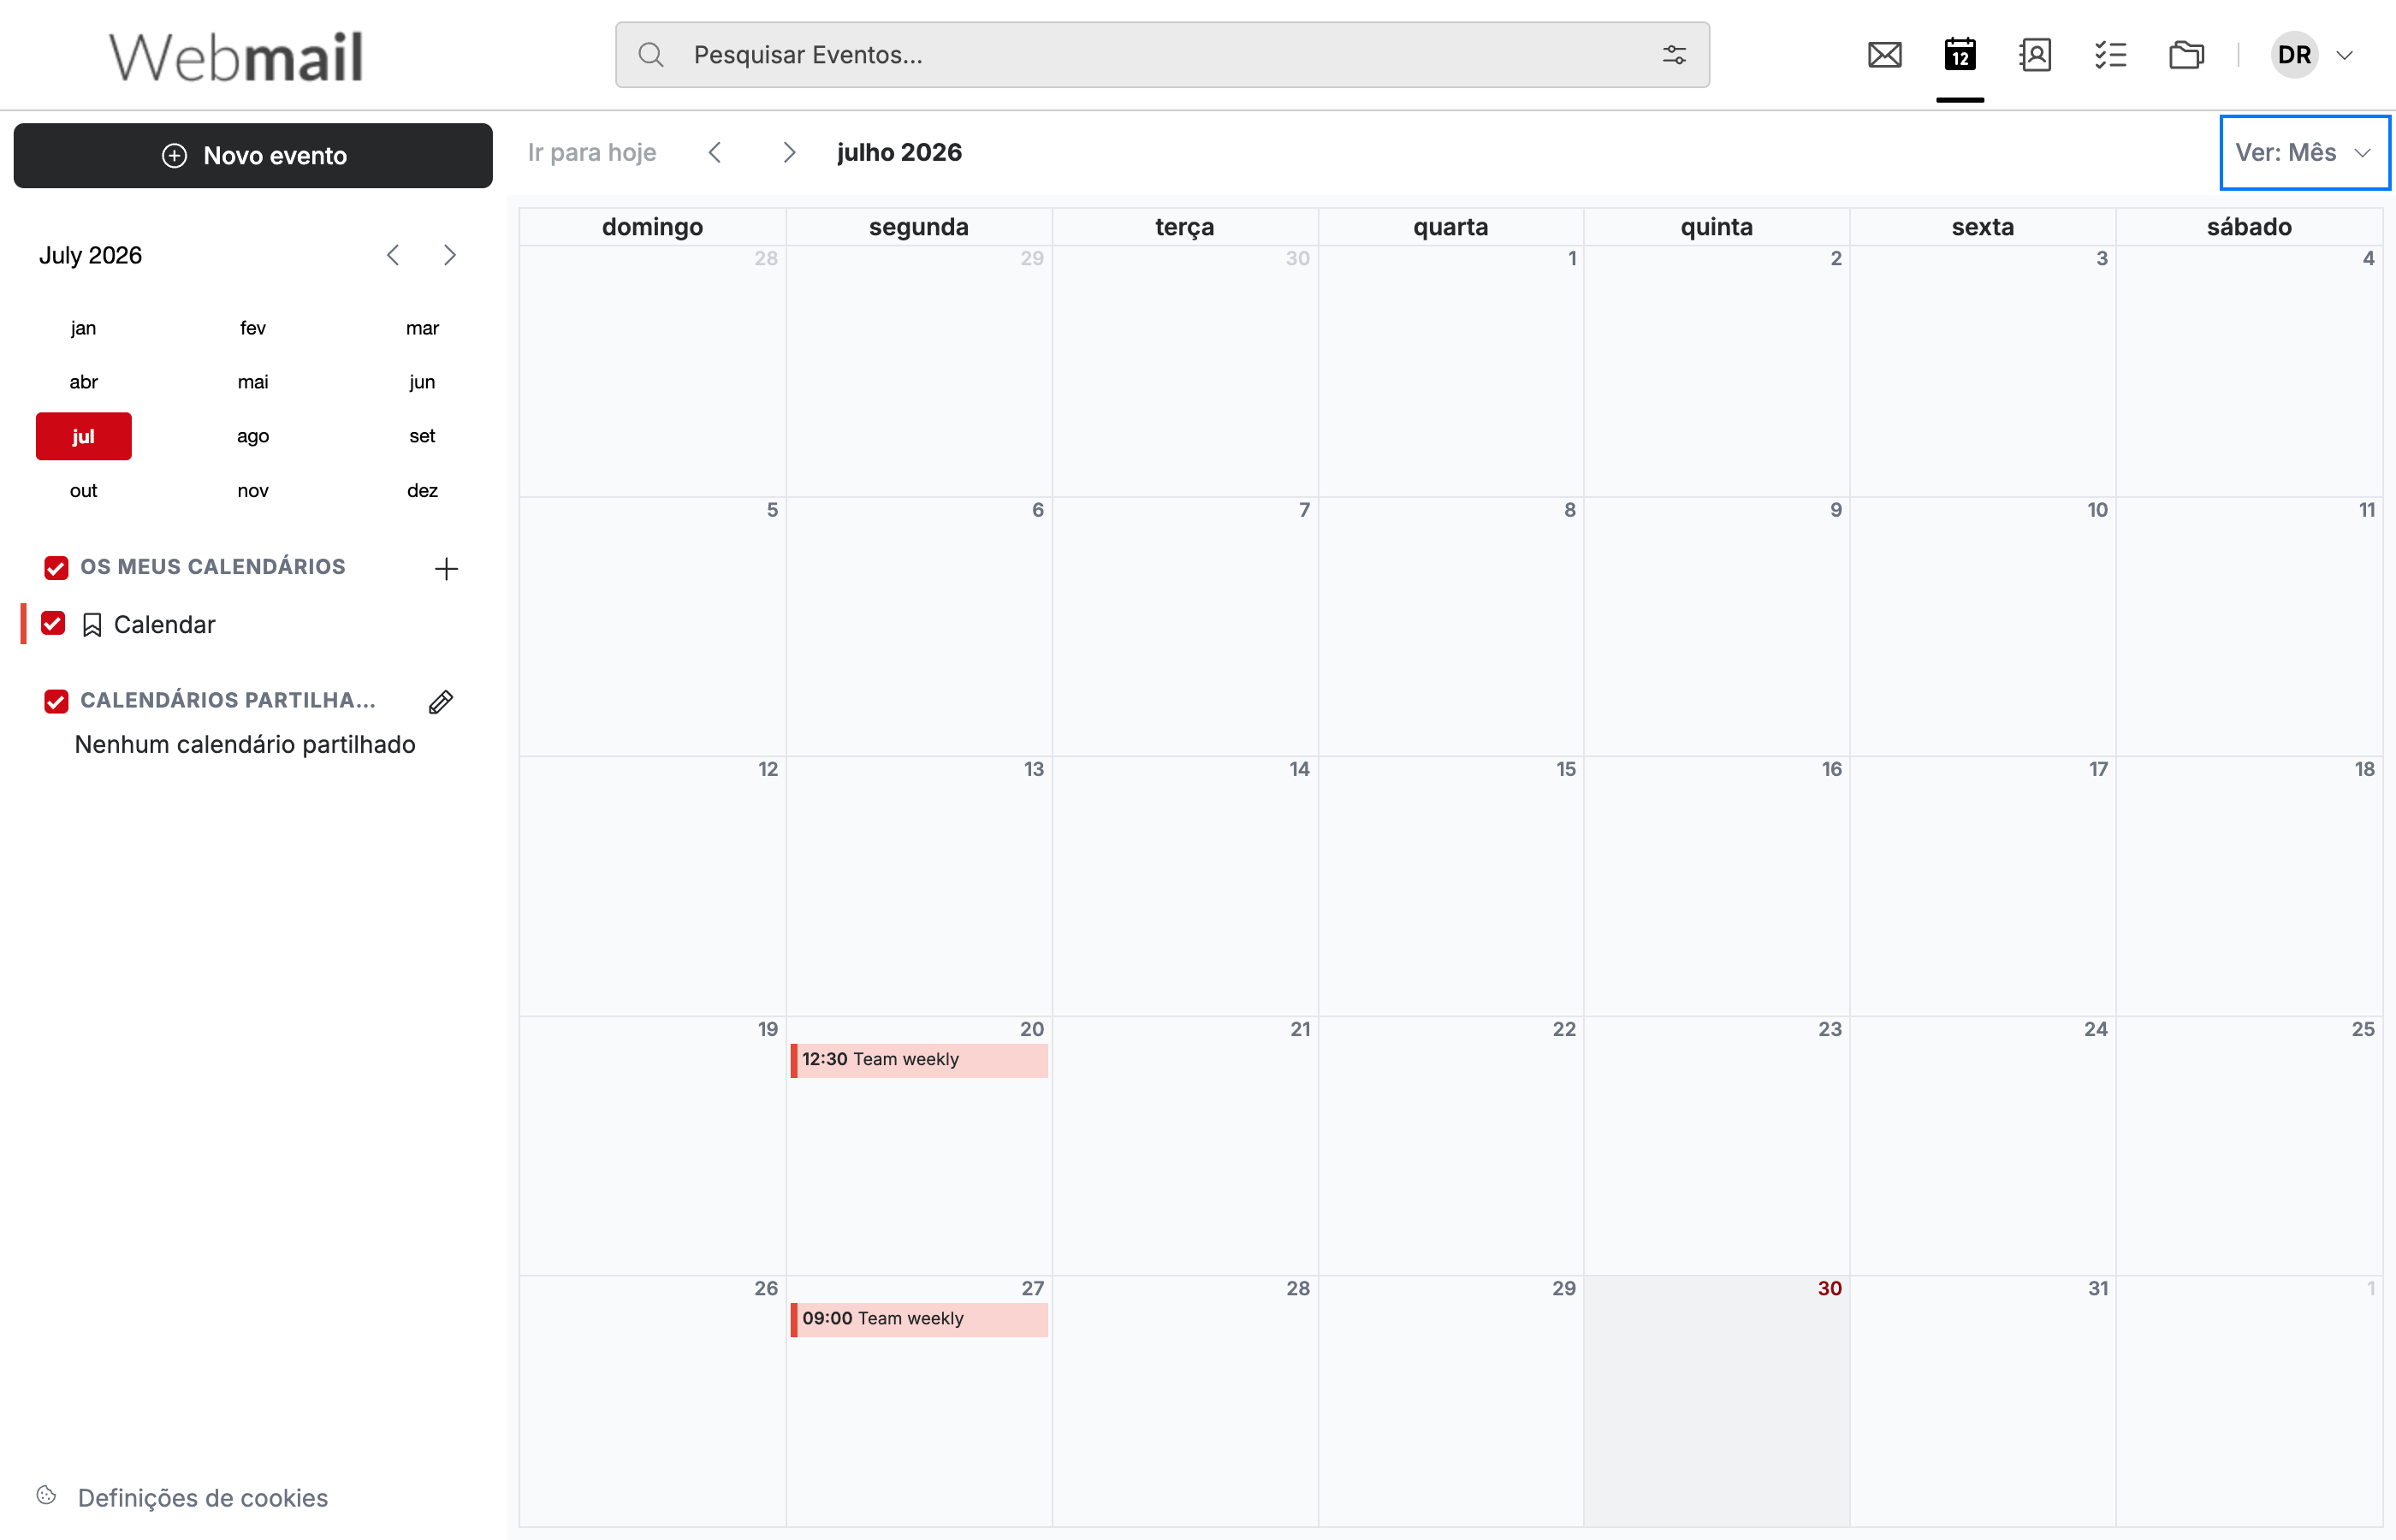Open the Mail envelope icon
The height and width of the screenshot is (1540, 2396).
pyautogui.click(x=1884, y=55)
